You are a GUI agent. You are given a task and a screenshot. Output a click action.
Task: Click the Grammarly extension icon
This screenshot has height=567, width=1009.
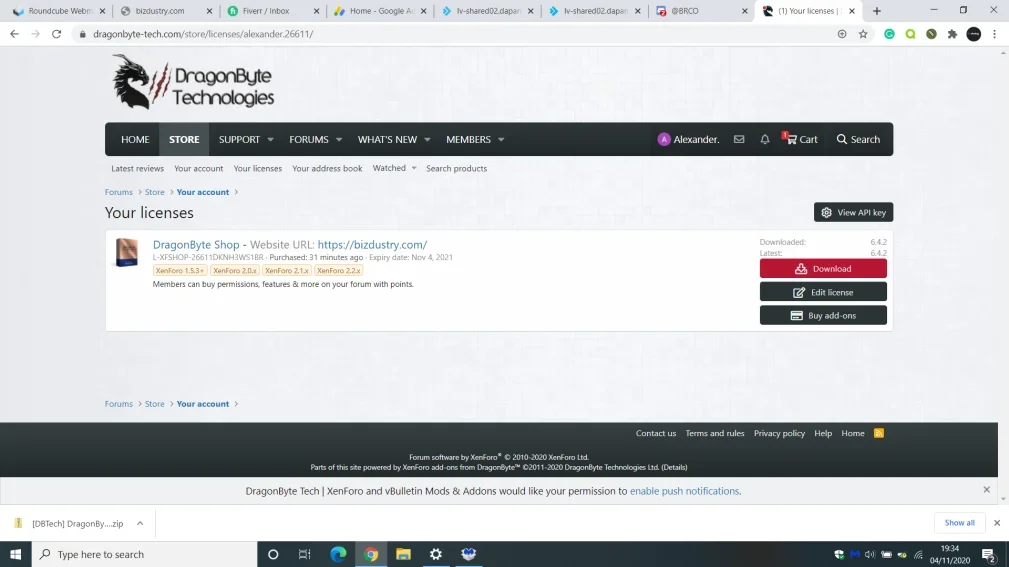[x=889, y=33]
